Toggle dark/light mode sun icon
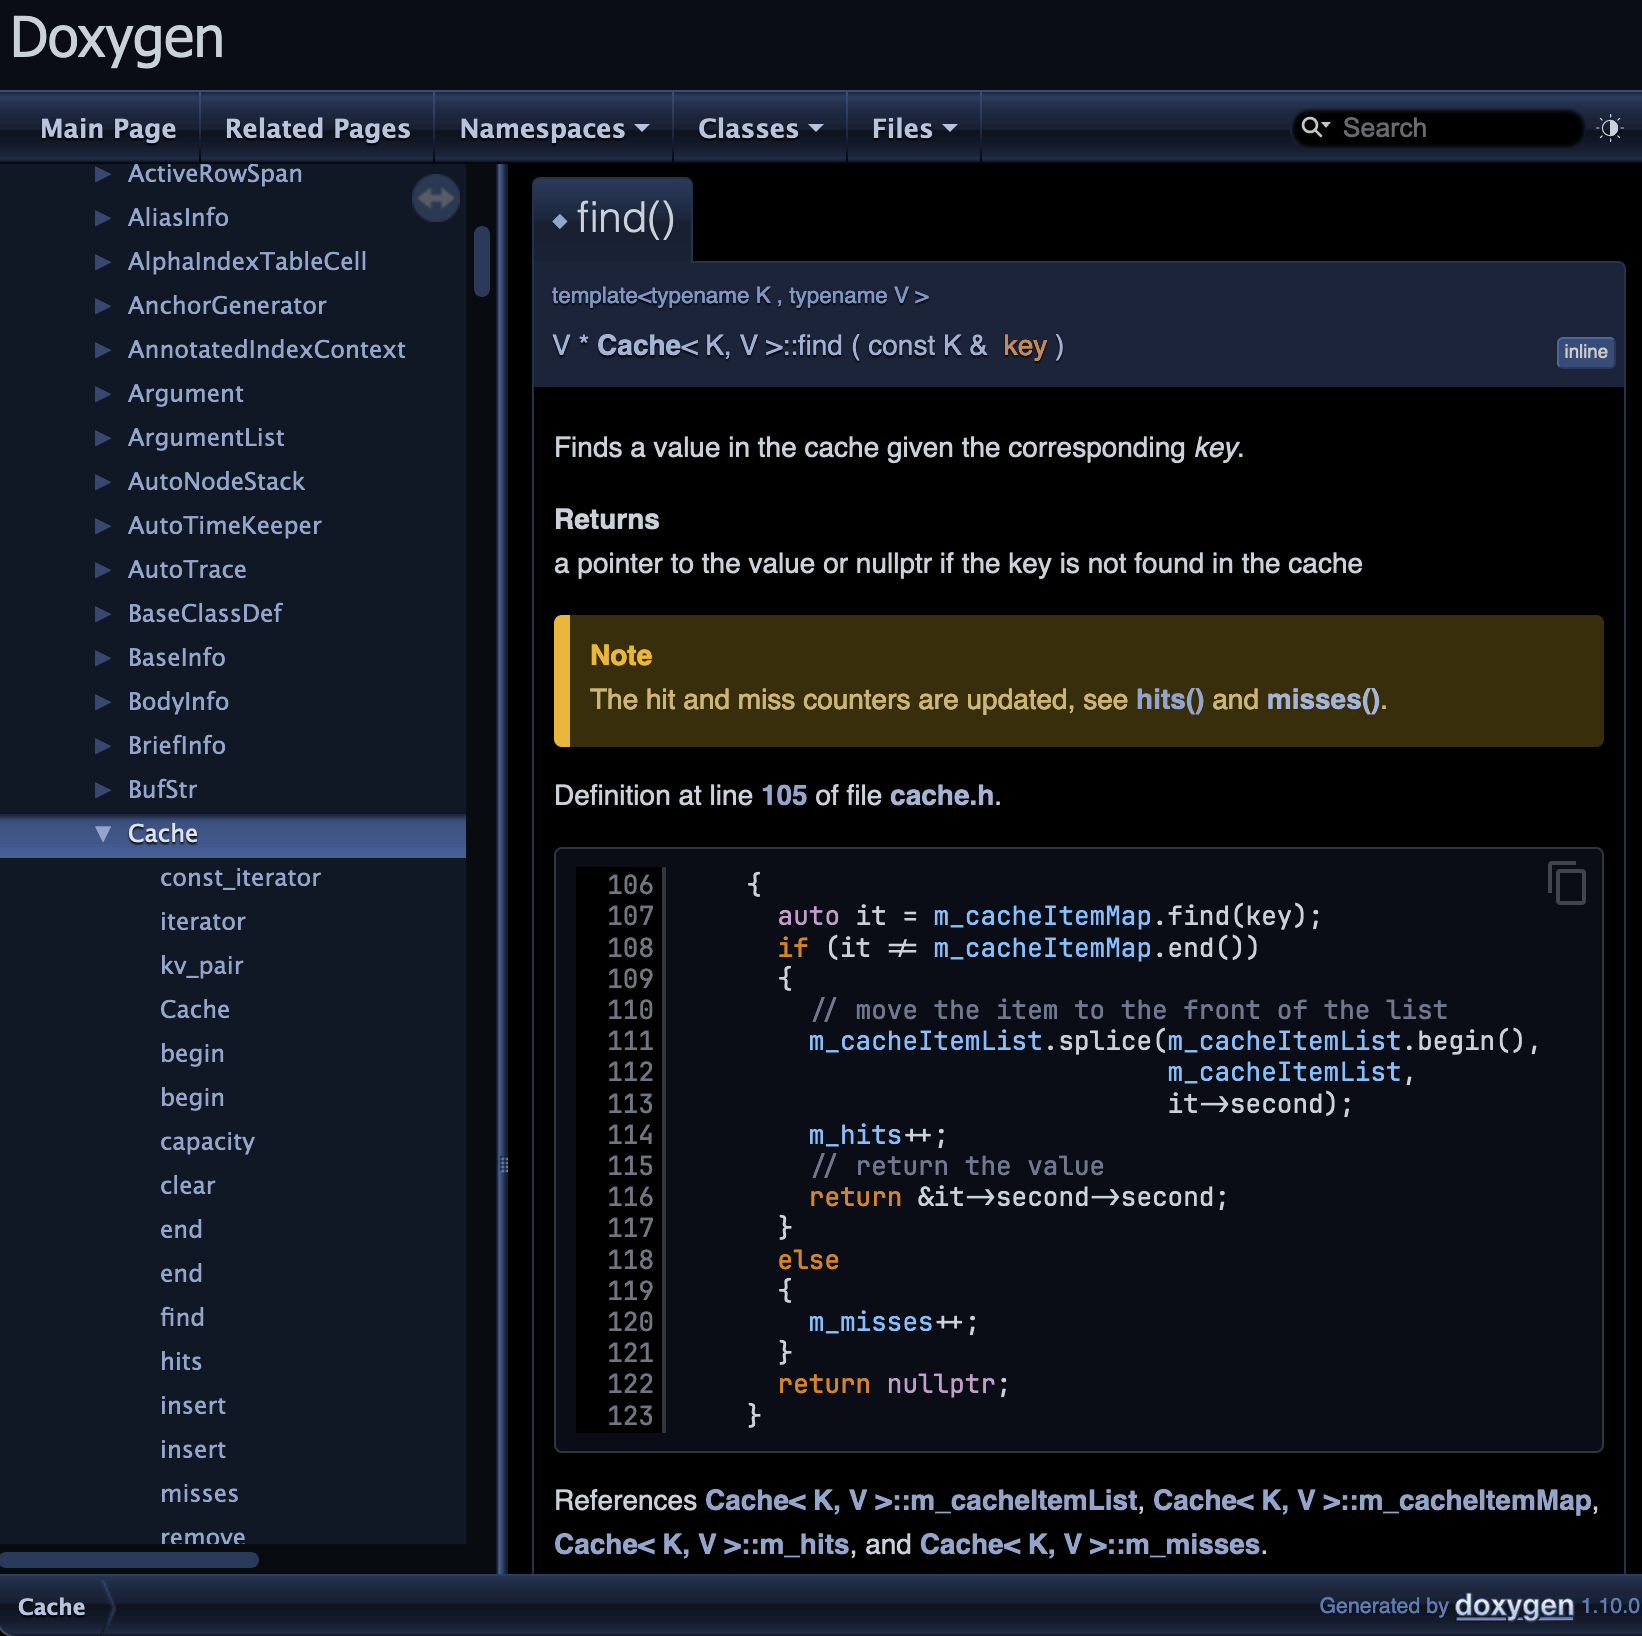 pos(1610,128)
